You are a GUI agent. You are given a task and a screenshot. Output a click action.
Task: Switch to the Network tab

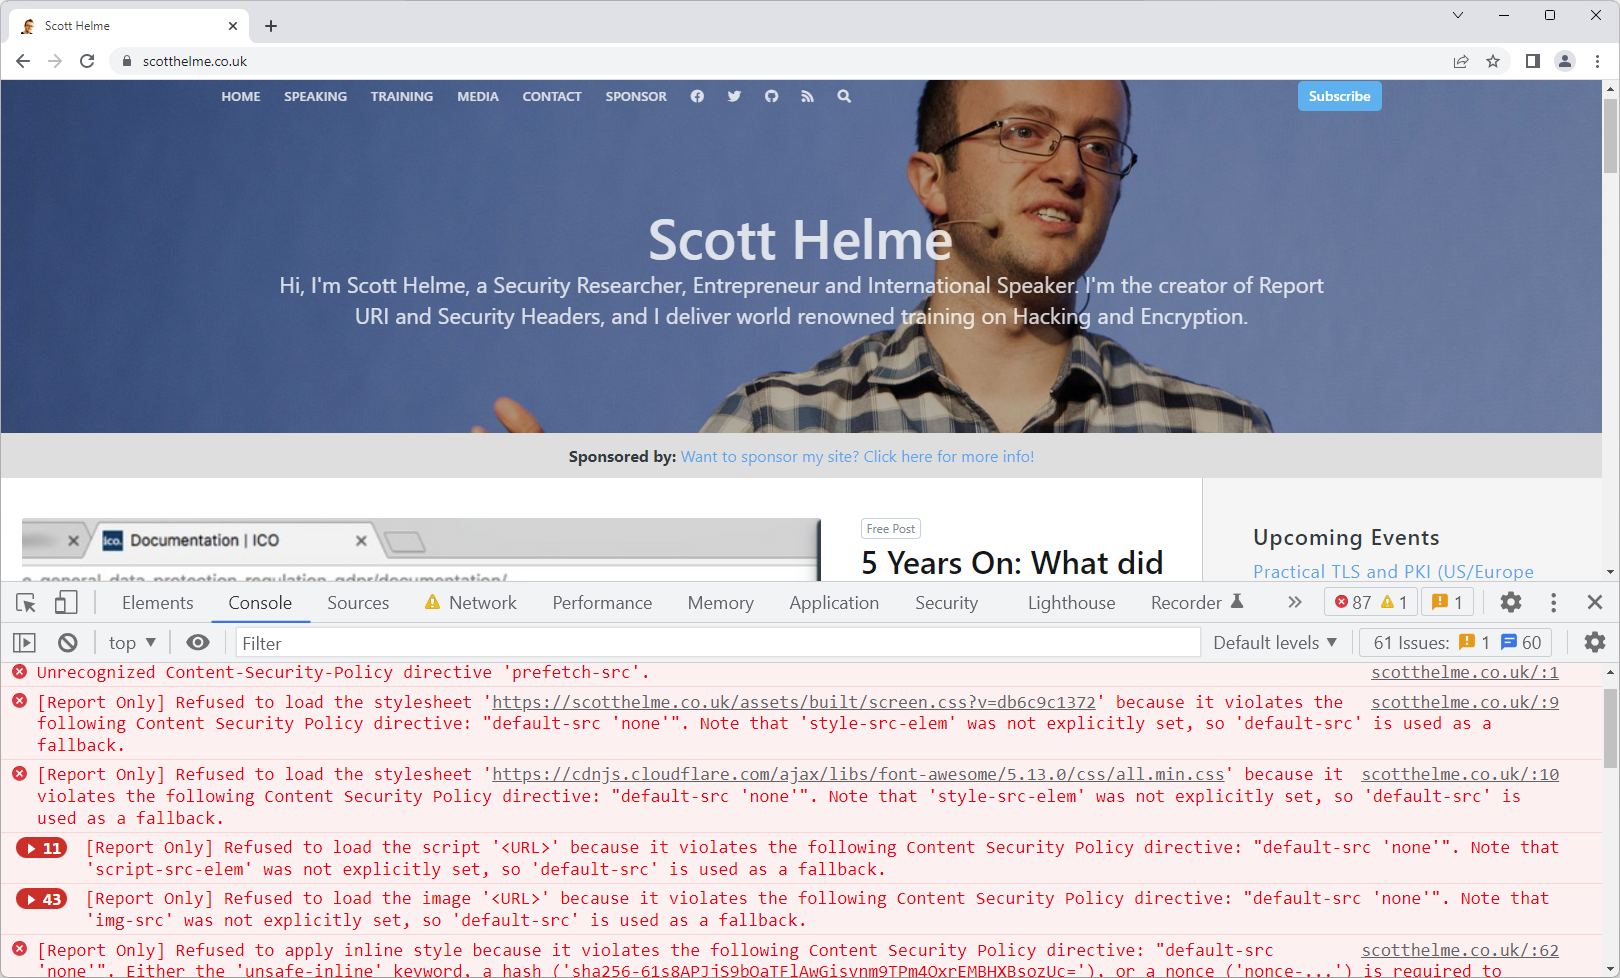click(x=482, y=602)
